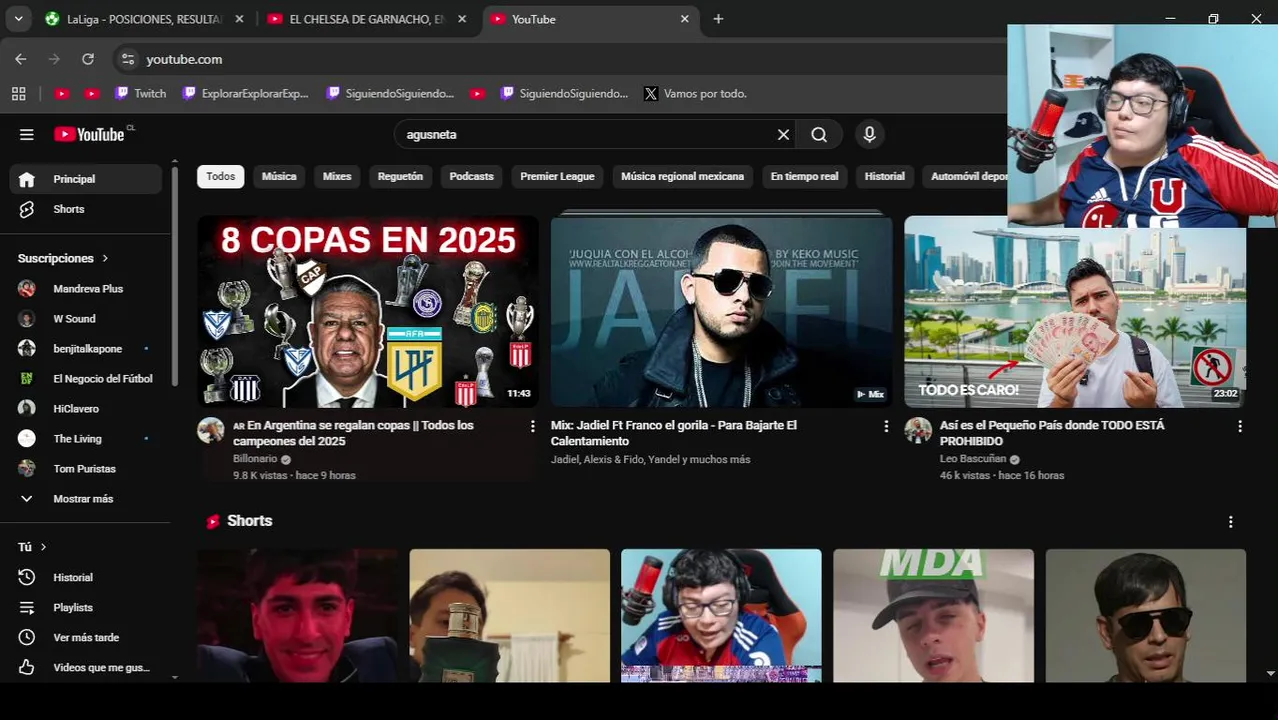The image size is (1278, 720).
Task: Open Ver más tarde list
Action: 86,638
